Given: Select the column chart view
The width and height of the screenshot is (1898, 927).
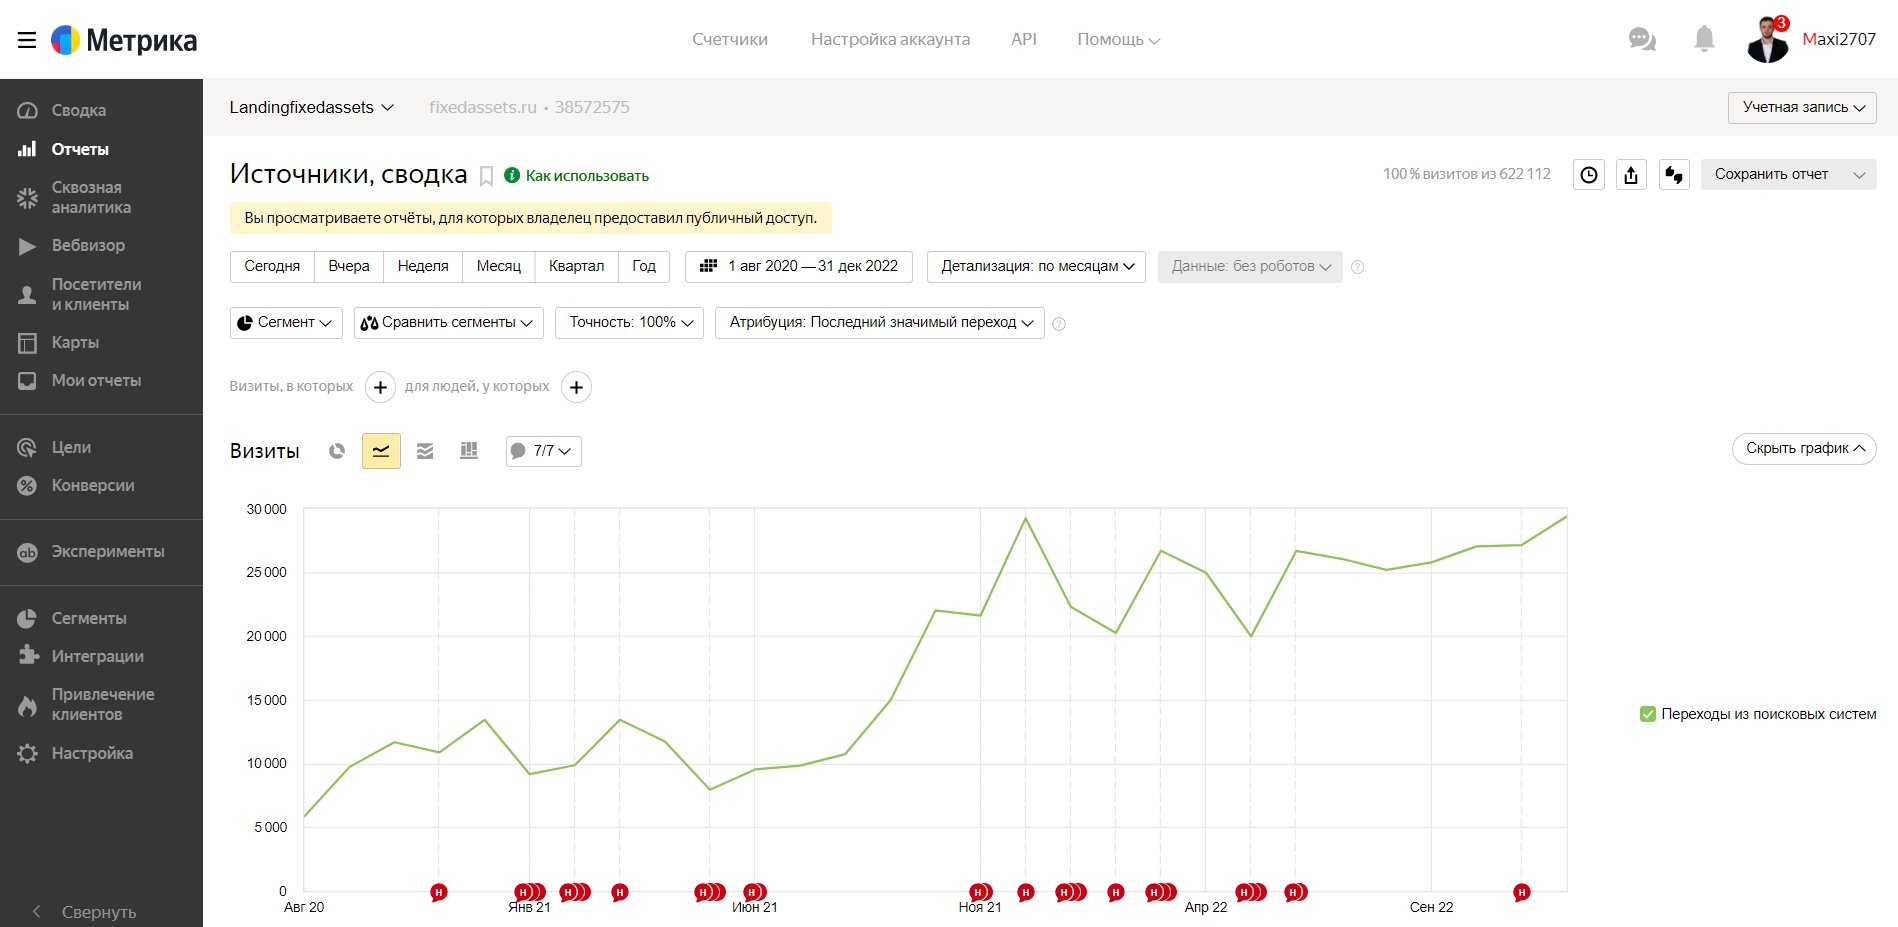Looking at the screenshot, I should (469, 451).
